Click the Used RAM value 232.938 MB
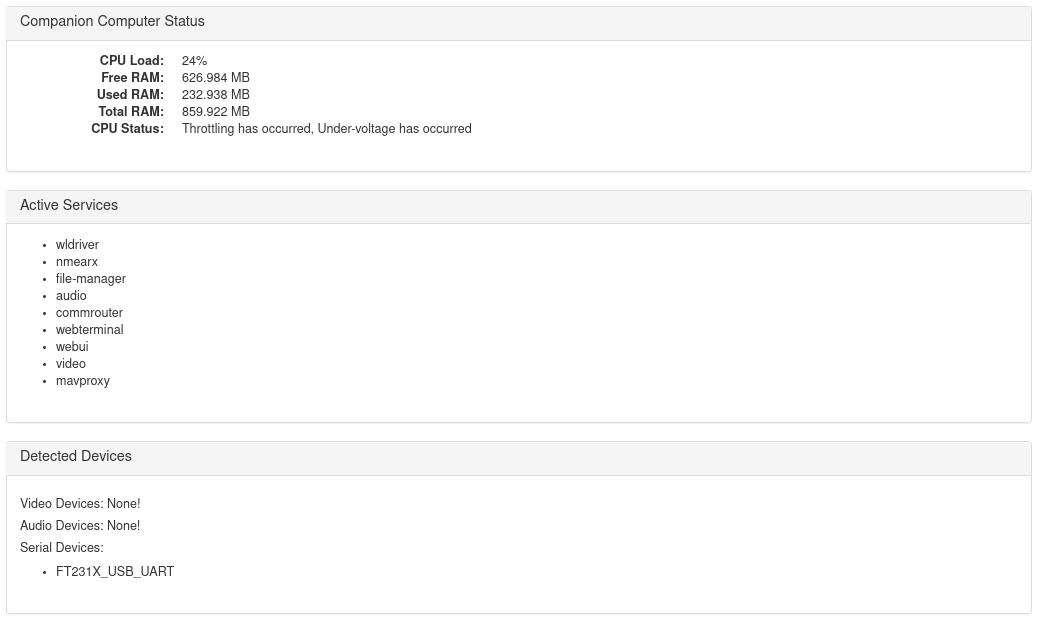 [216, 95]
